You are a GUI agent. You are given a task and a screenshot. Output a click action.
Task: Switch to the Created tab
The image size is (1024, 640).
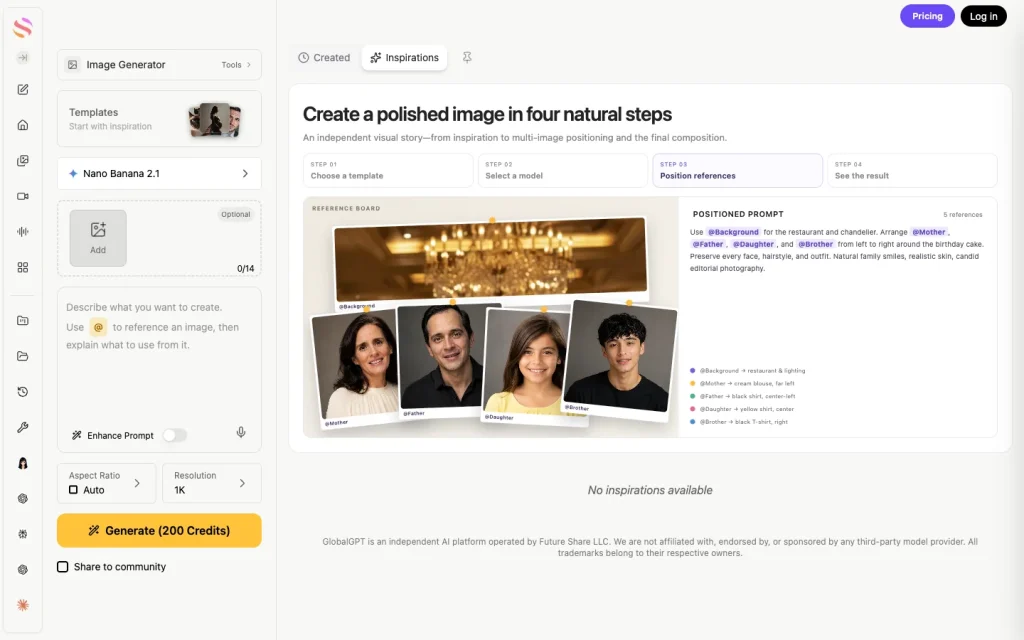click(325, 57)
